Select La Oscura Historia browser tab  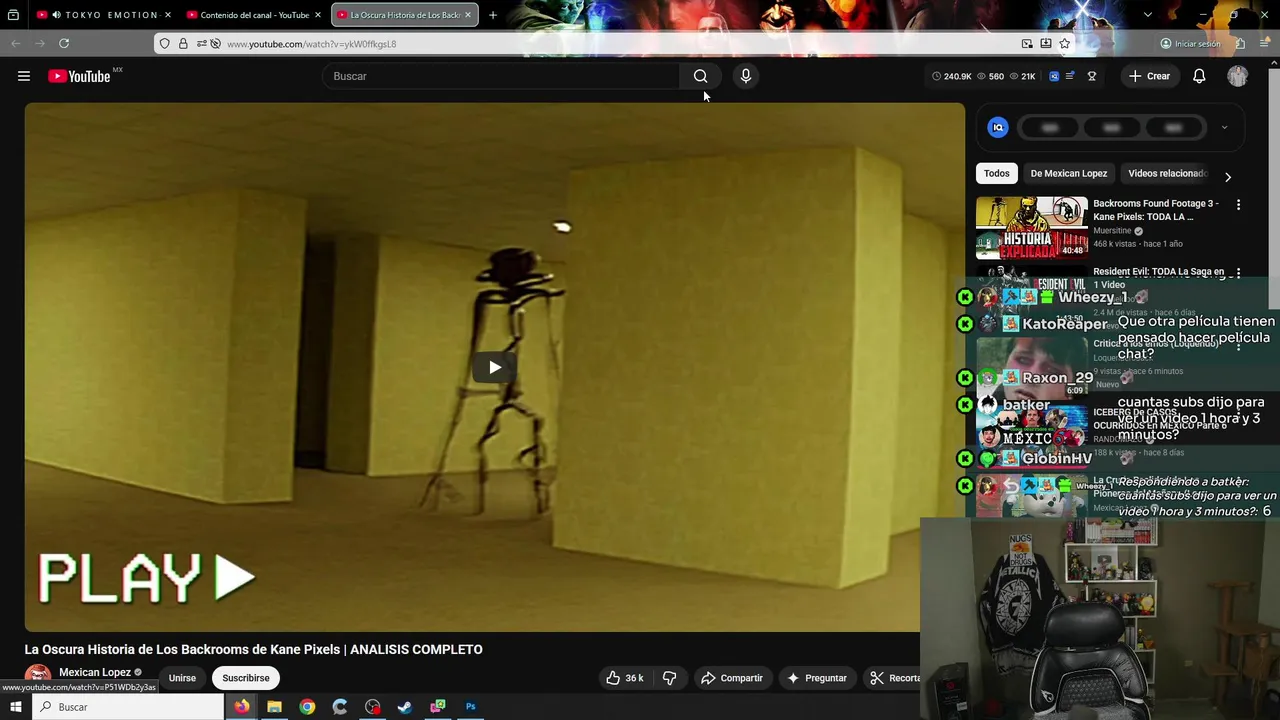tap(404, 15)
